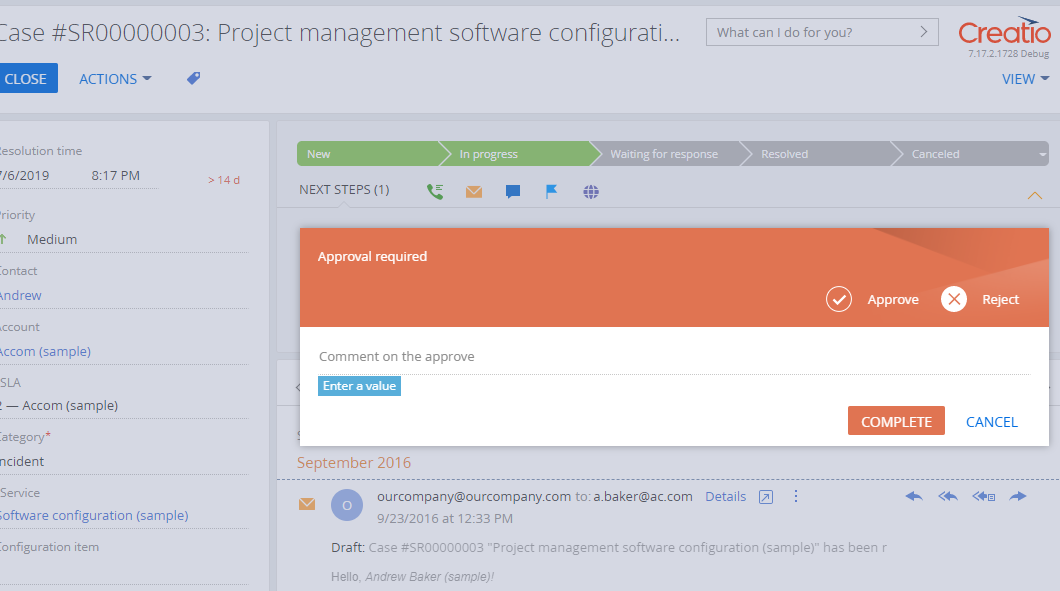
Task: Open the three-dot email options menu
Action: point(796,496)
